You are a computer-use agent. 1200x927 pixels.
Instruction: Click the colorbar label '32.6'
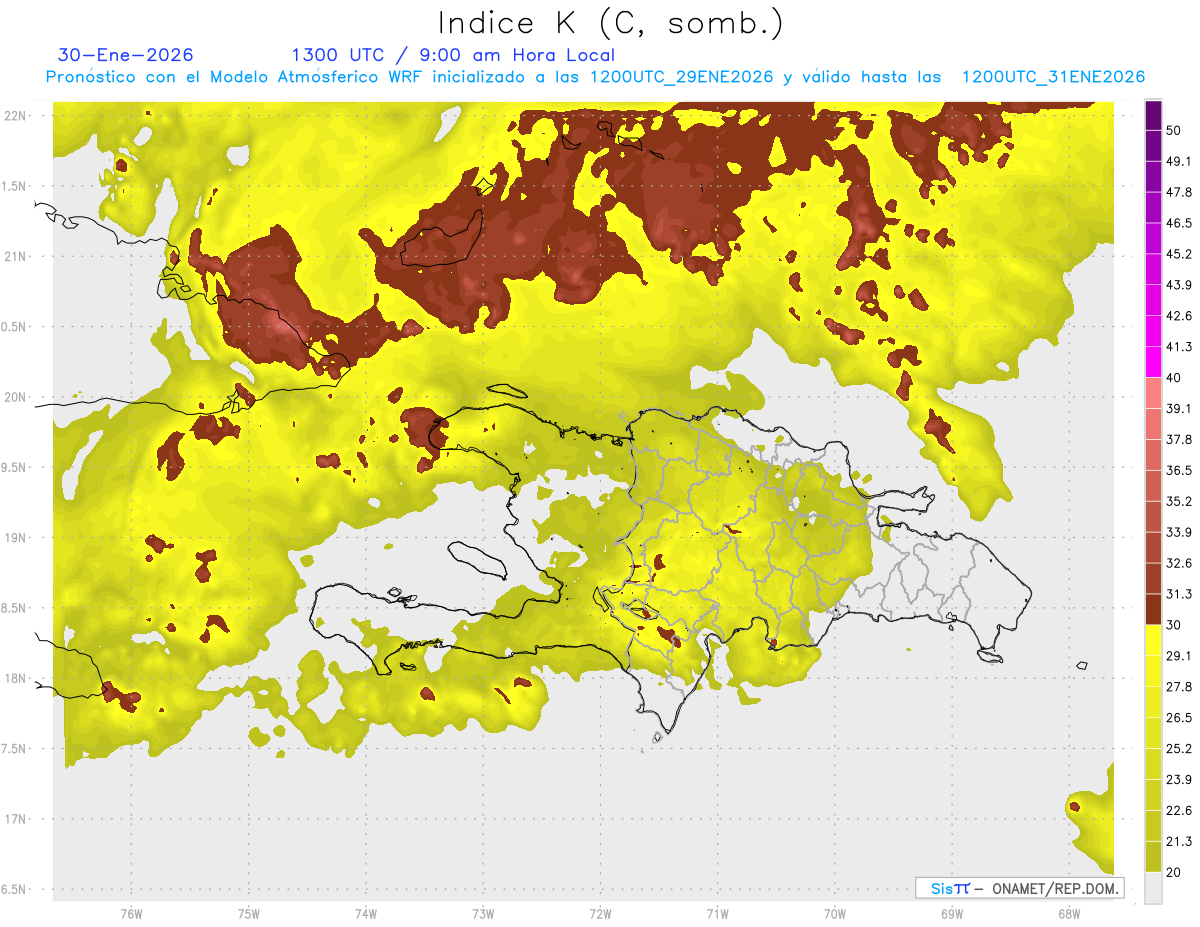[1179, 563]
